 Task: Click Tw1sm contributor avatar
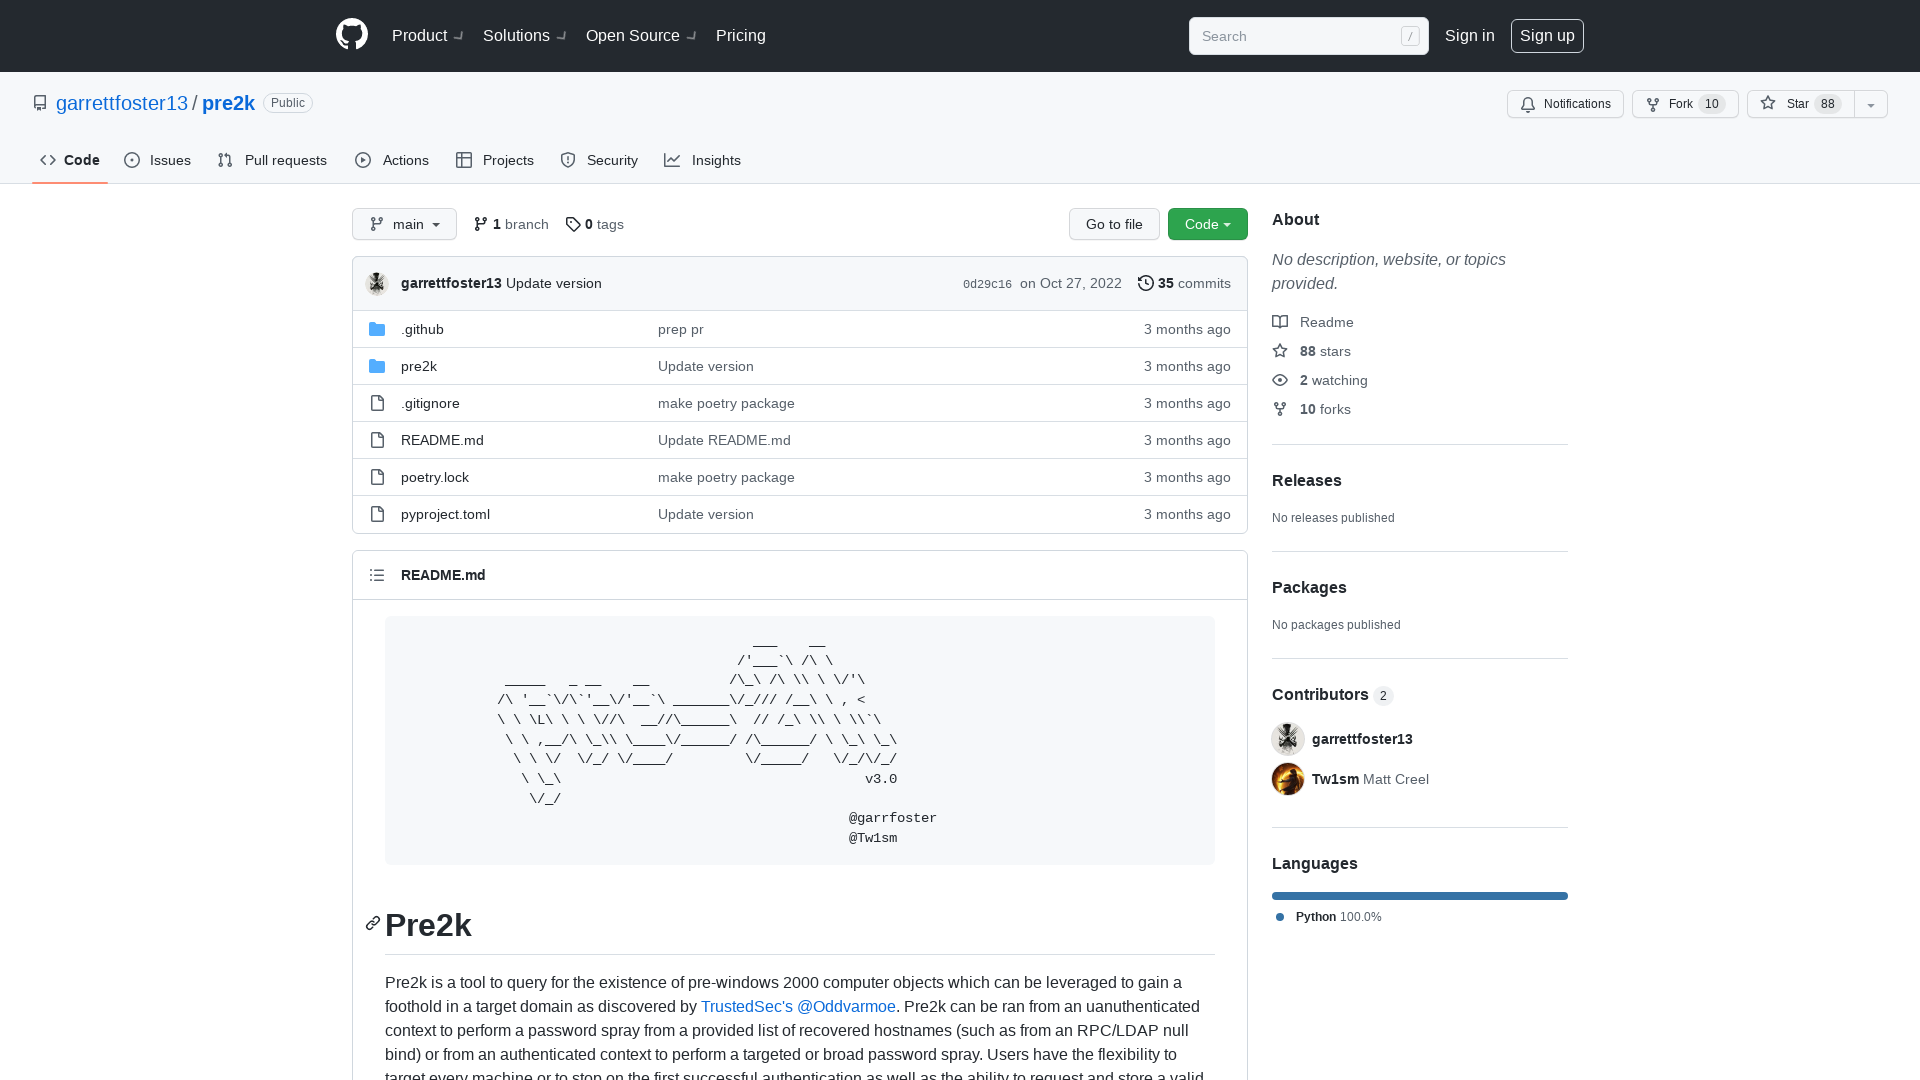click(1288, 779)
